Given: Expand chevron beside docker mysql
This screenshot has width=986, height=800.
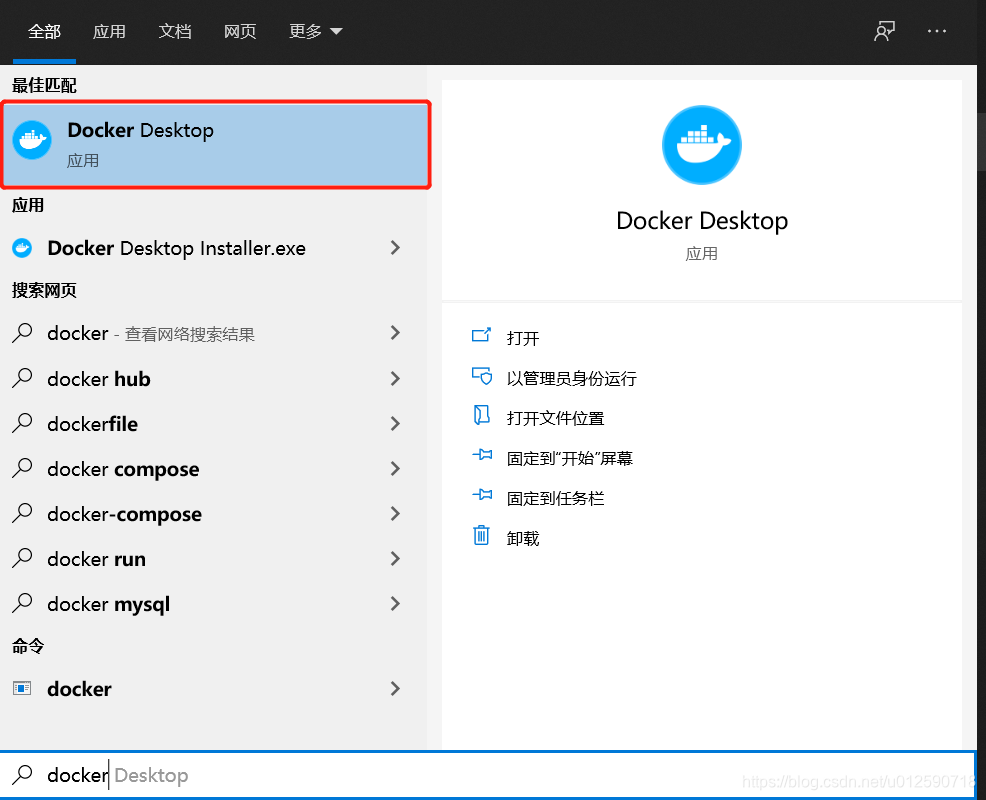Looking at the screenshot, I should pyautogui.click(x=395, y=604).
